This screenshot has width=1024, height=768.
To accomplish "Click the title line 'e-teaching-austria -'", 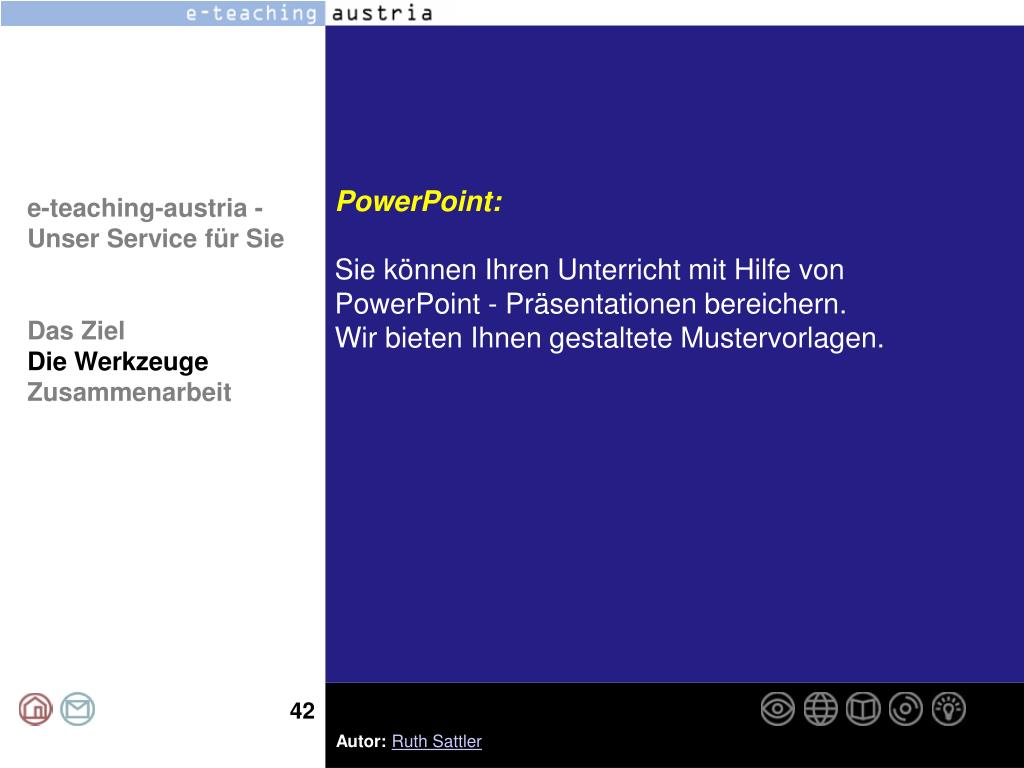I will (145, 208).
